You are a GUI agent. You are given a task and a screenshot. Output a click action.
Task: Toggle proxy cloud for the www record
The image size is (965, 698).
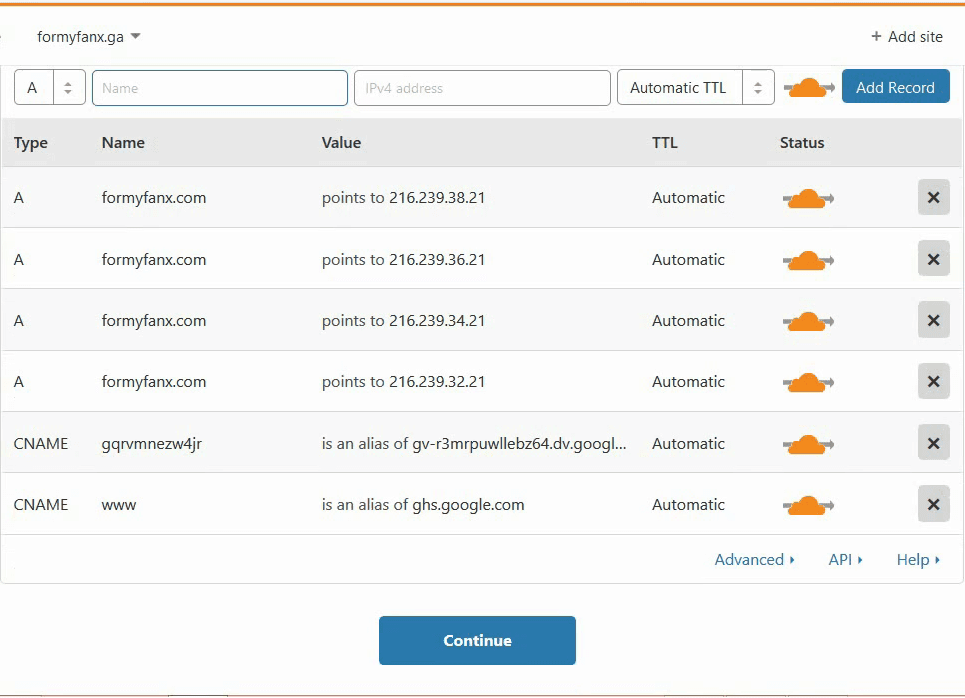click(807, 505)
